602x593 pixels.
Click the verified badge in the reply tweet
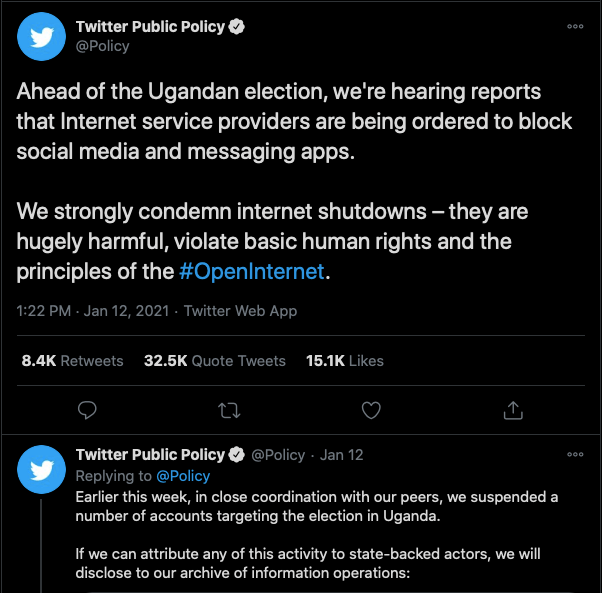[236, 455]
